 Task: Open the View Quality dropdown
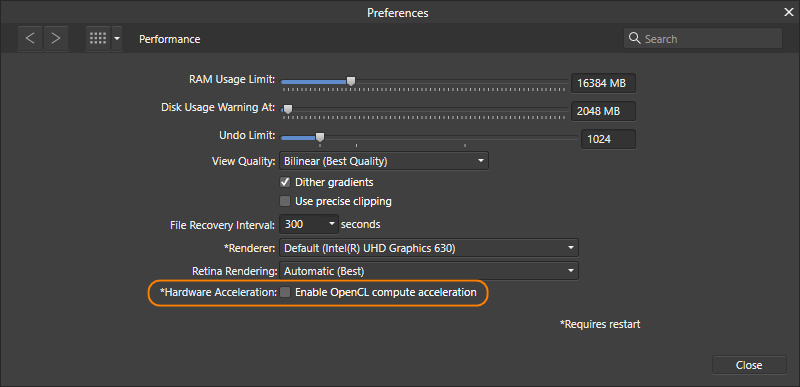pyautogui.click(x=384, y=161)
